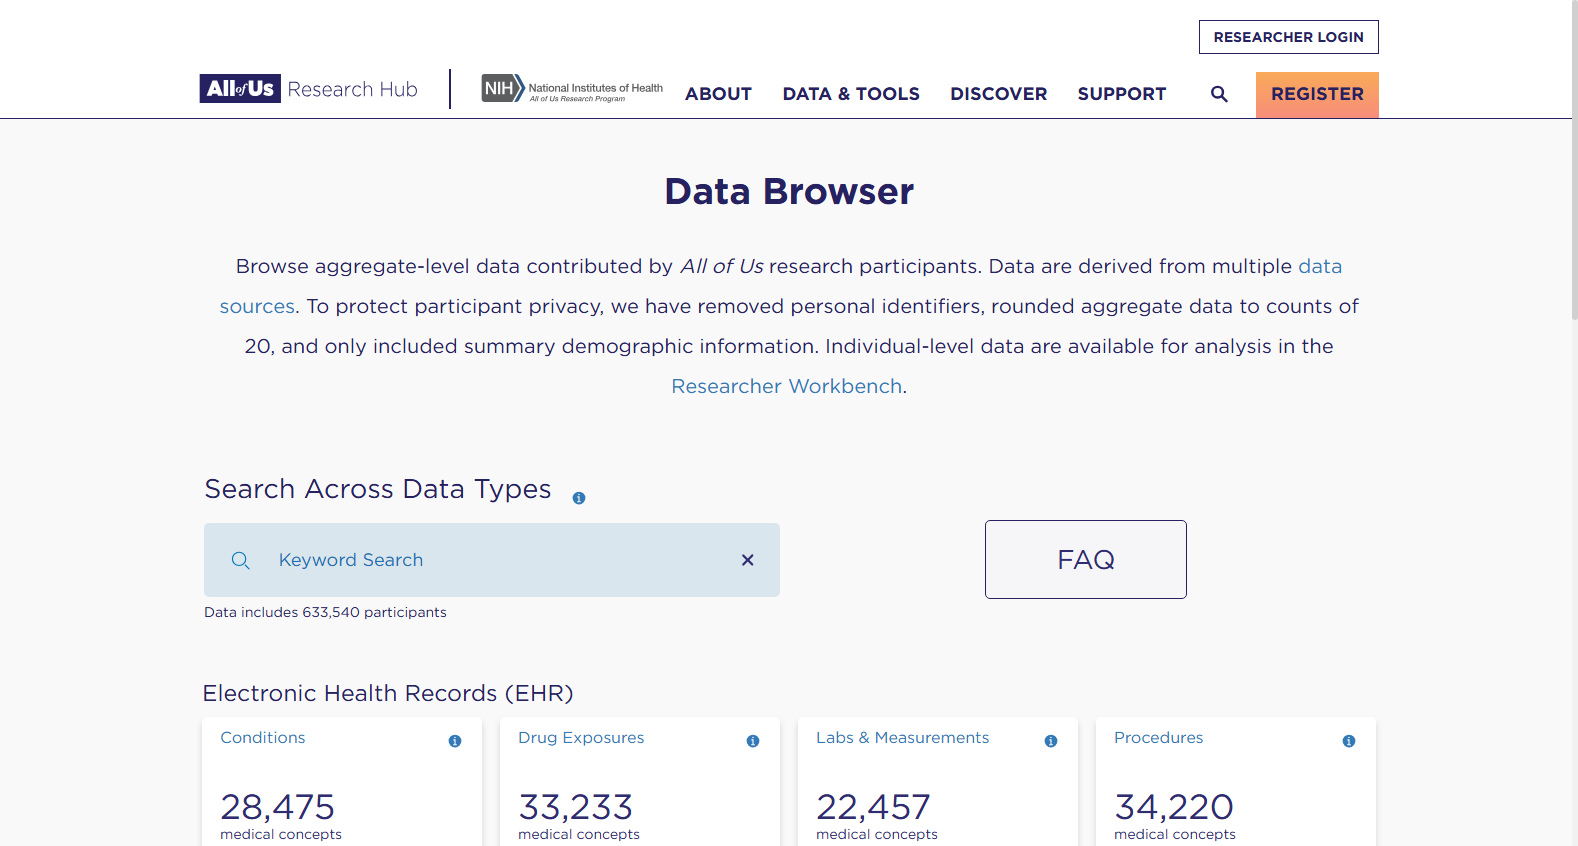Click the orange REGISTER button
Screen dimensions: 1578x846
click(1317, 94)
